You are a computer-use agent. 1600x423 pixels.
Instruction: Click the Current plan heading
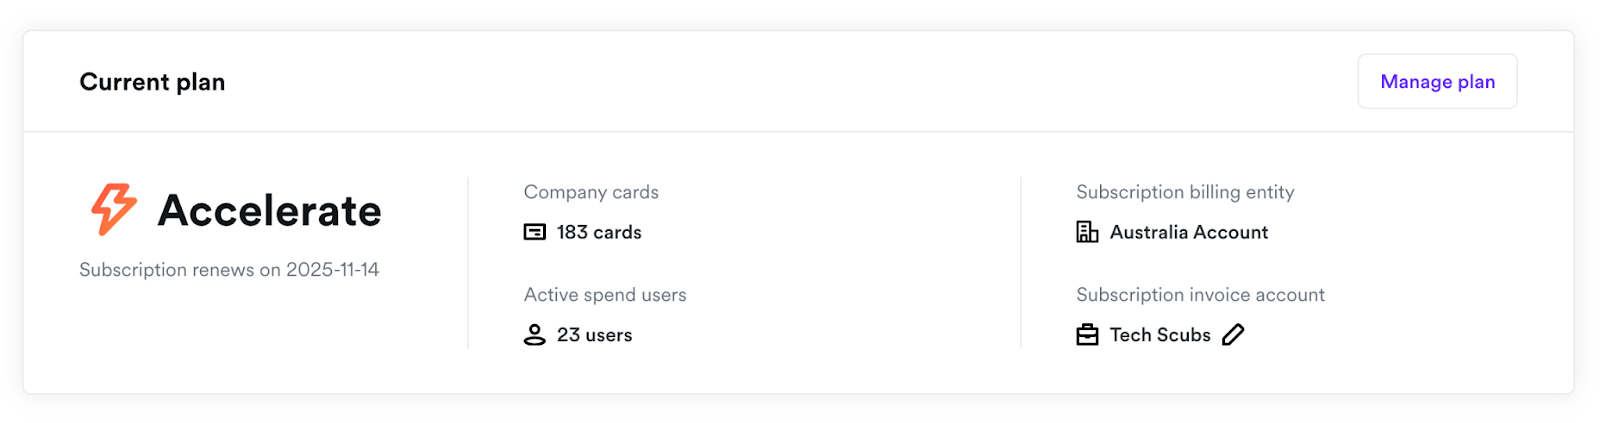152,82
